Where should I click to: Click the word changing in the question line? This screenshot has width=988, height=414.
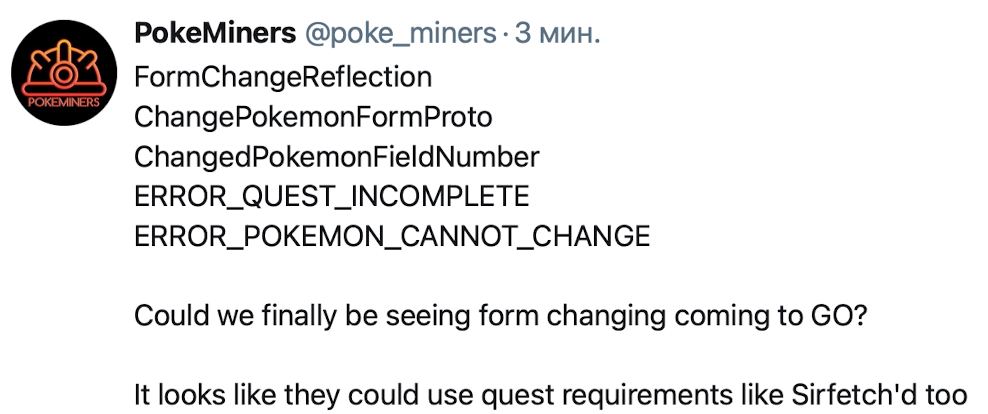(x=606, y=318)
